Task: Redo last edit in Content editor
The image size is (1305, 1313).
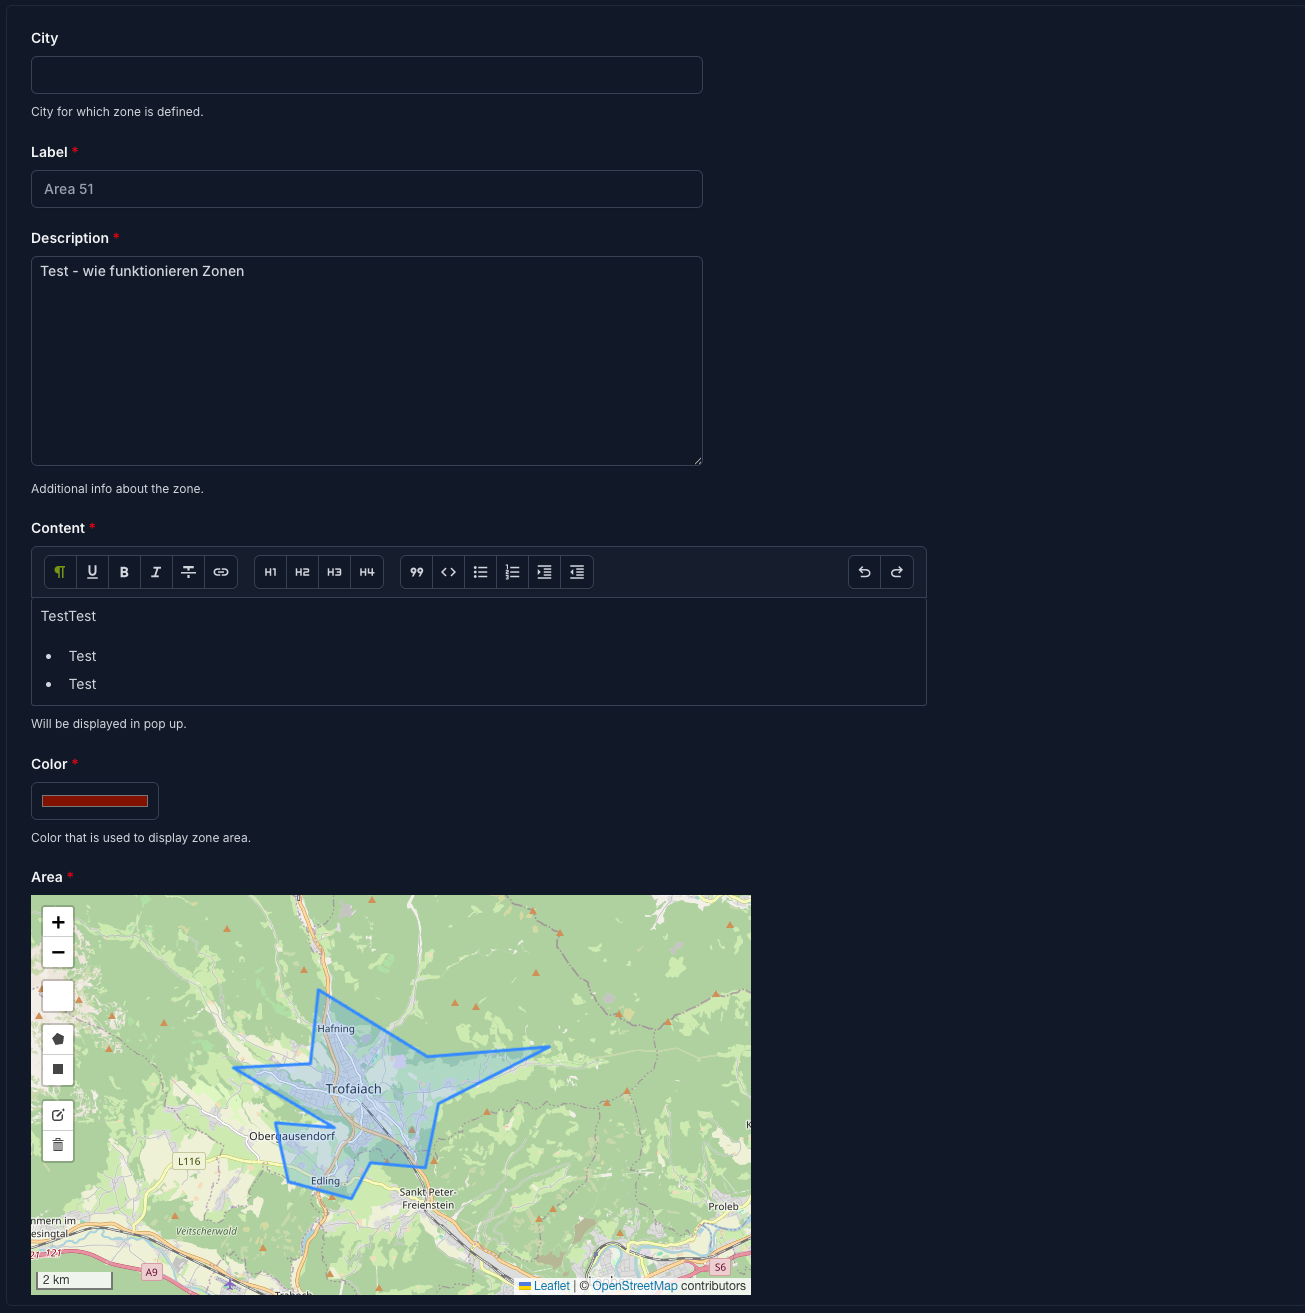Action: (x=897, y=572)
